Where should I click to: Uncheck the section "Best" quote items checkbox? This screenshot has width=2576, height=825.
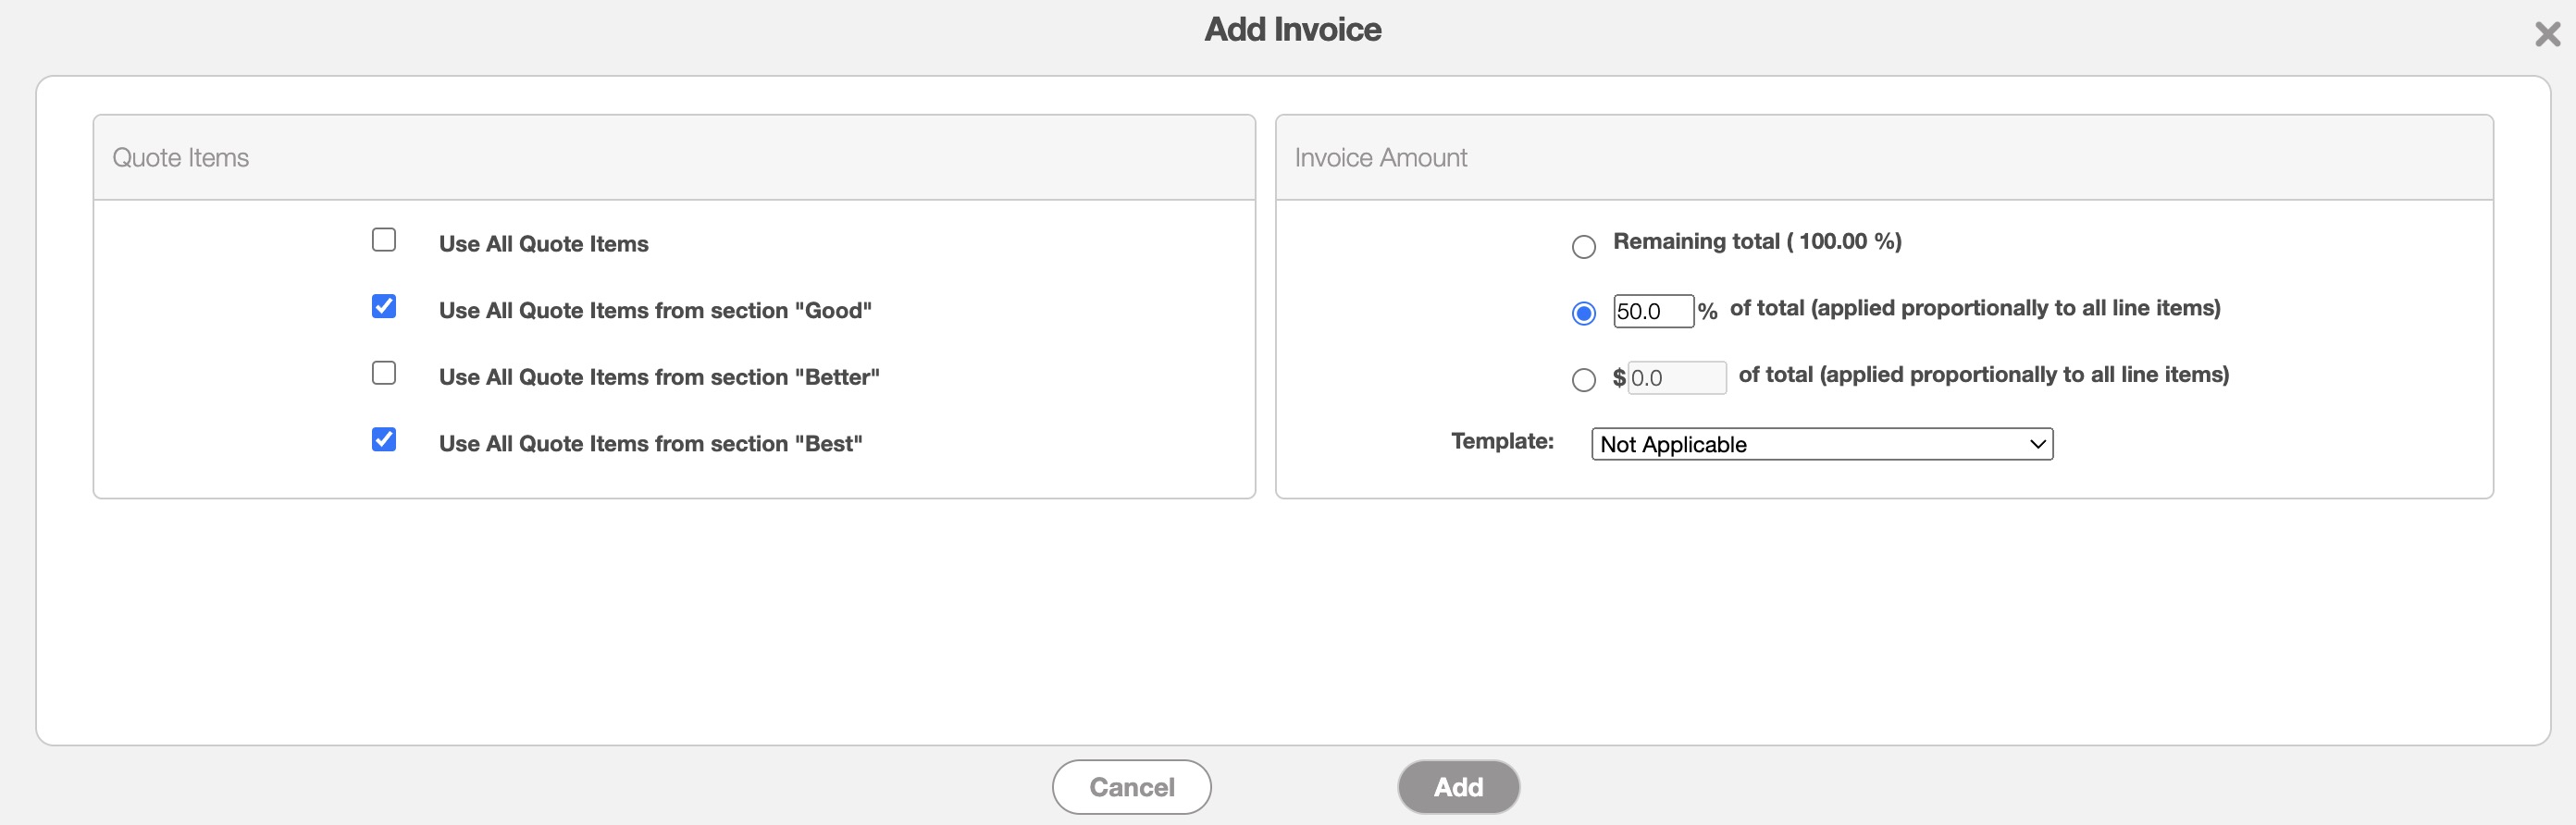(x=384, y=439)
